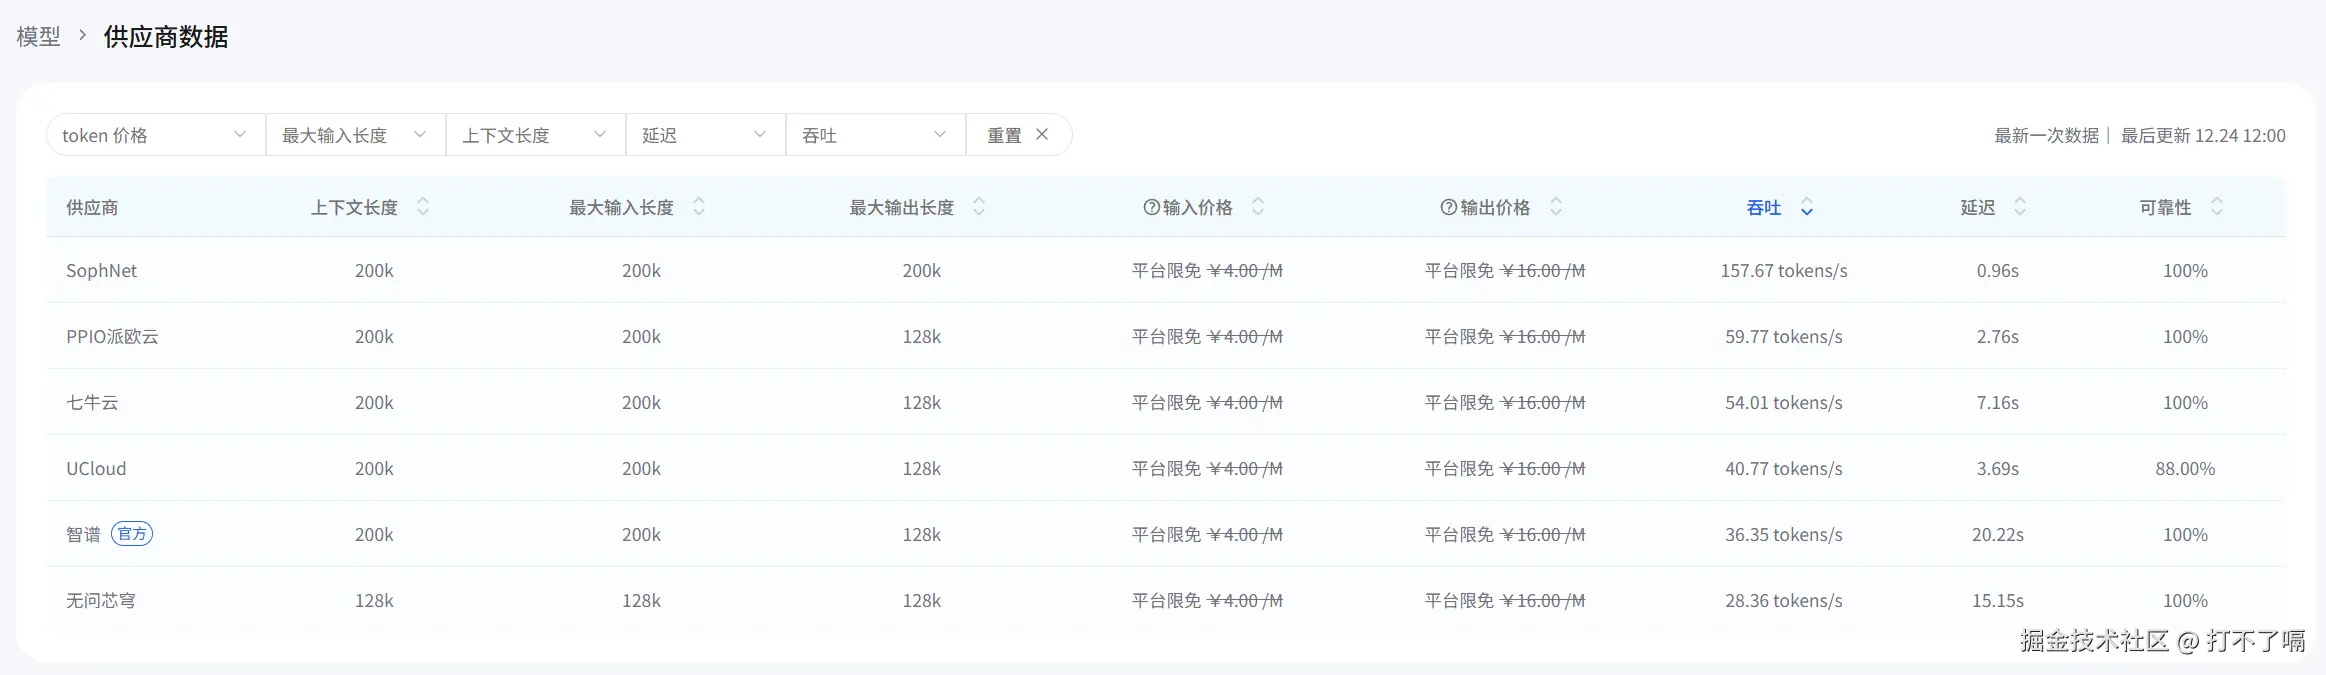The width and height of the screenshot is (2326, 675).
Task: Open the 上下文长度 filter dropdown
Action: pyautogui.click(x=535, y=135)
